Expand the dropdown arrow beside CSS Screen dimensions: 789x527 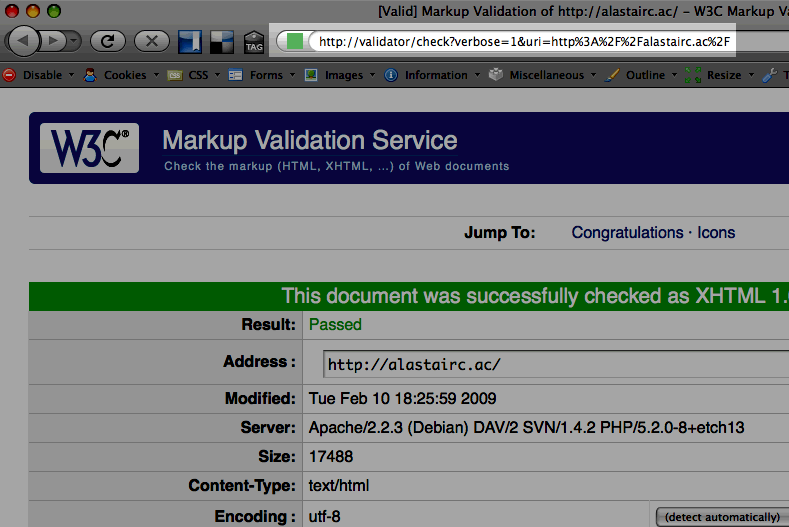(x=217, y=75)
